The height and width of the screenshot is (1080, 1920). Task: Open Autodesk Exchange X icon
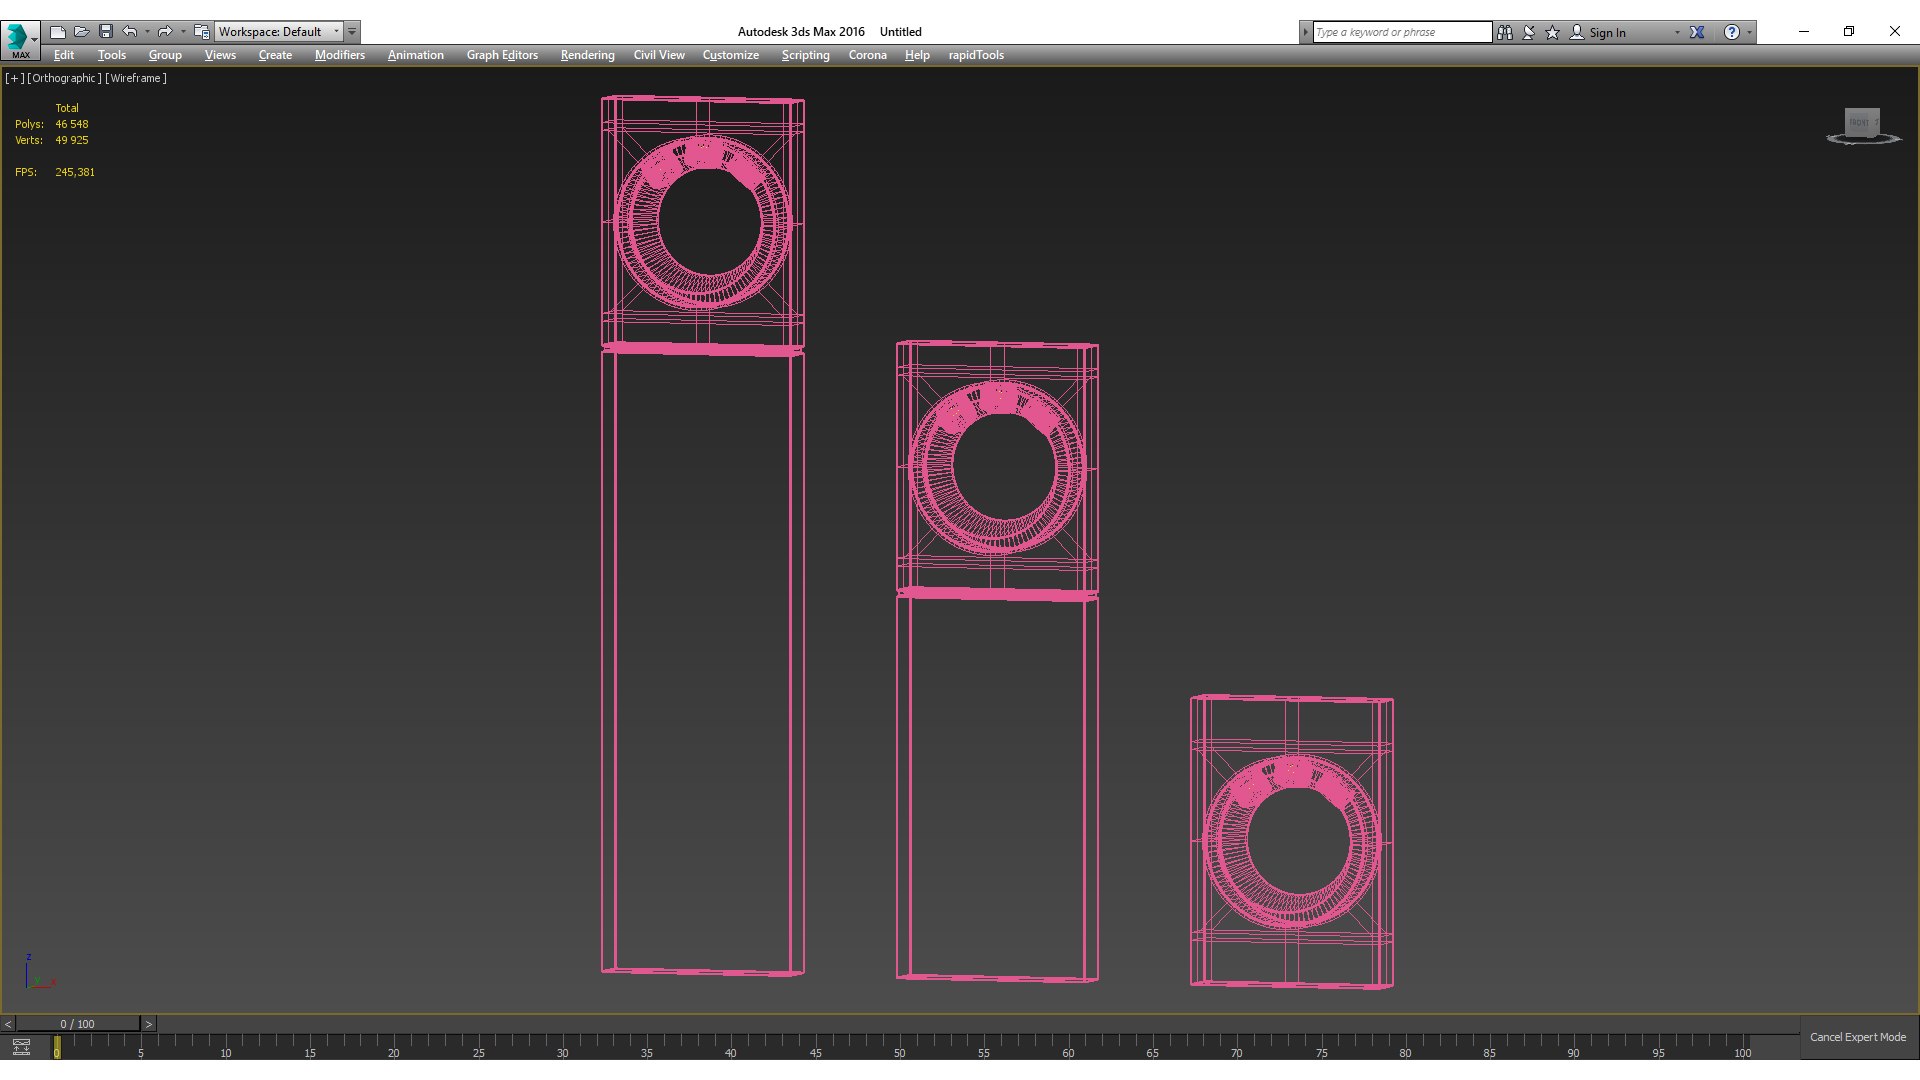pyautogui.click(x=1697, y=32)
